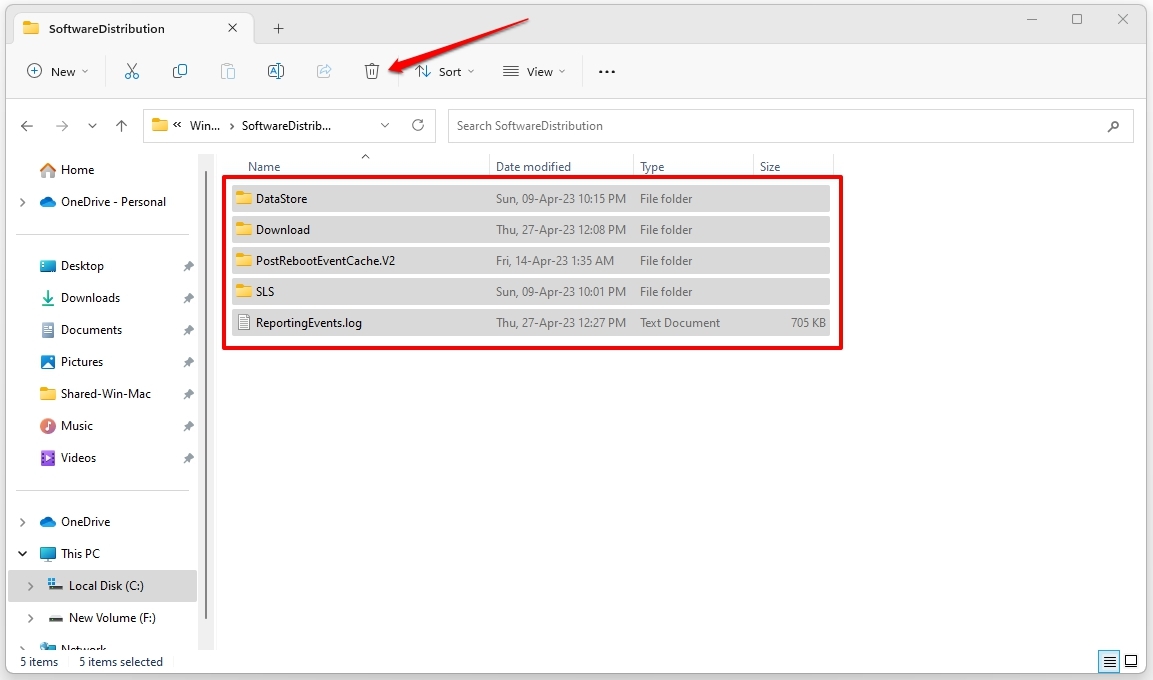
Task: Open Videos in quick access
Action: (x=78, y=458)
